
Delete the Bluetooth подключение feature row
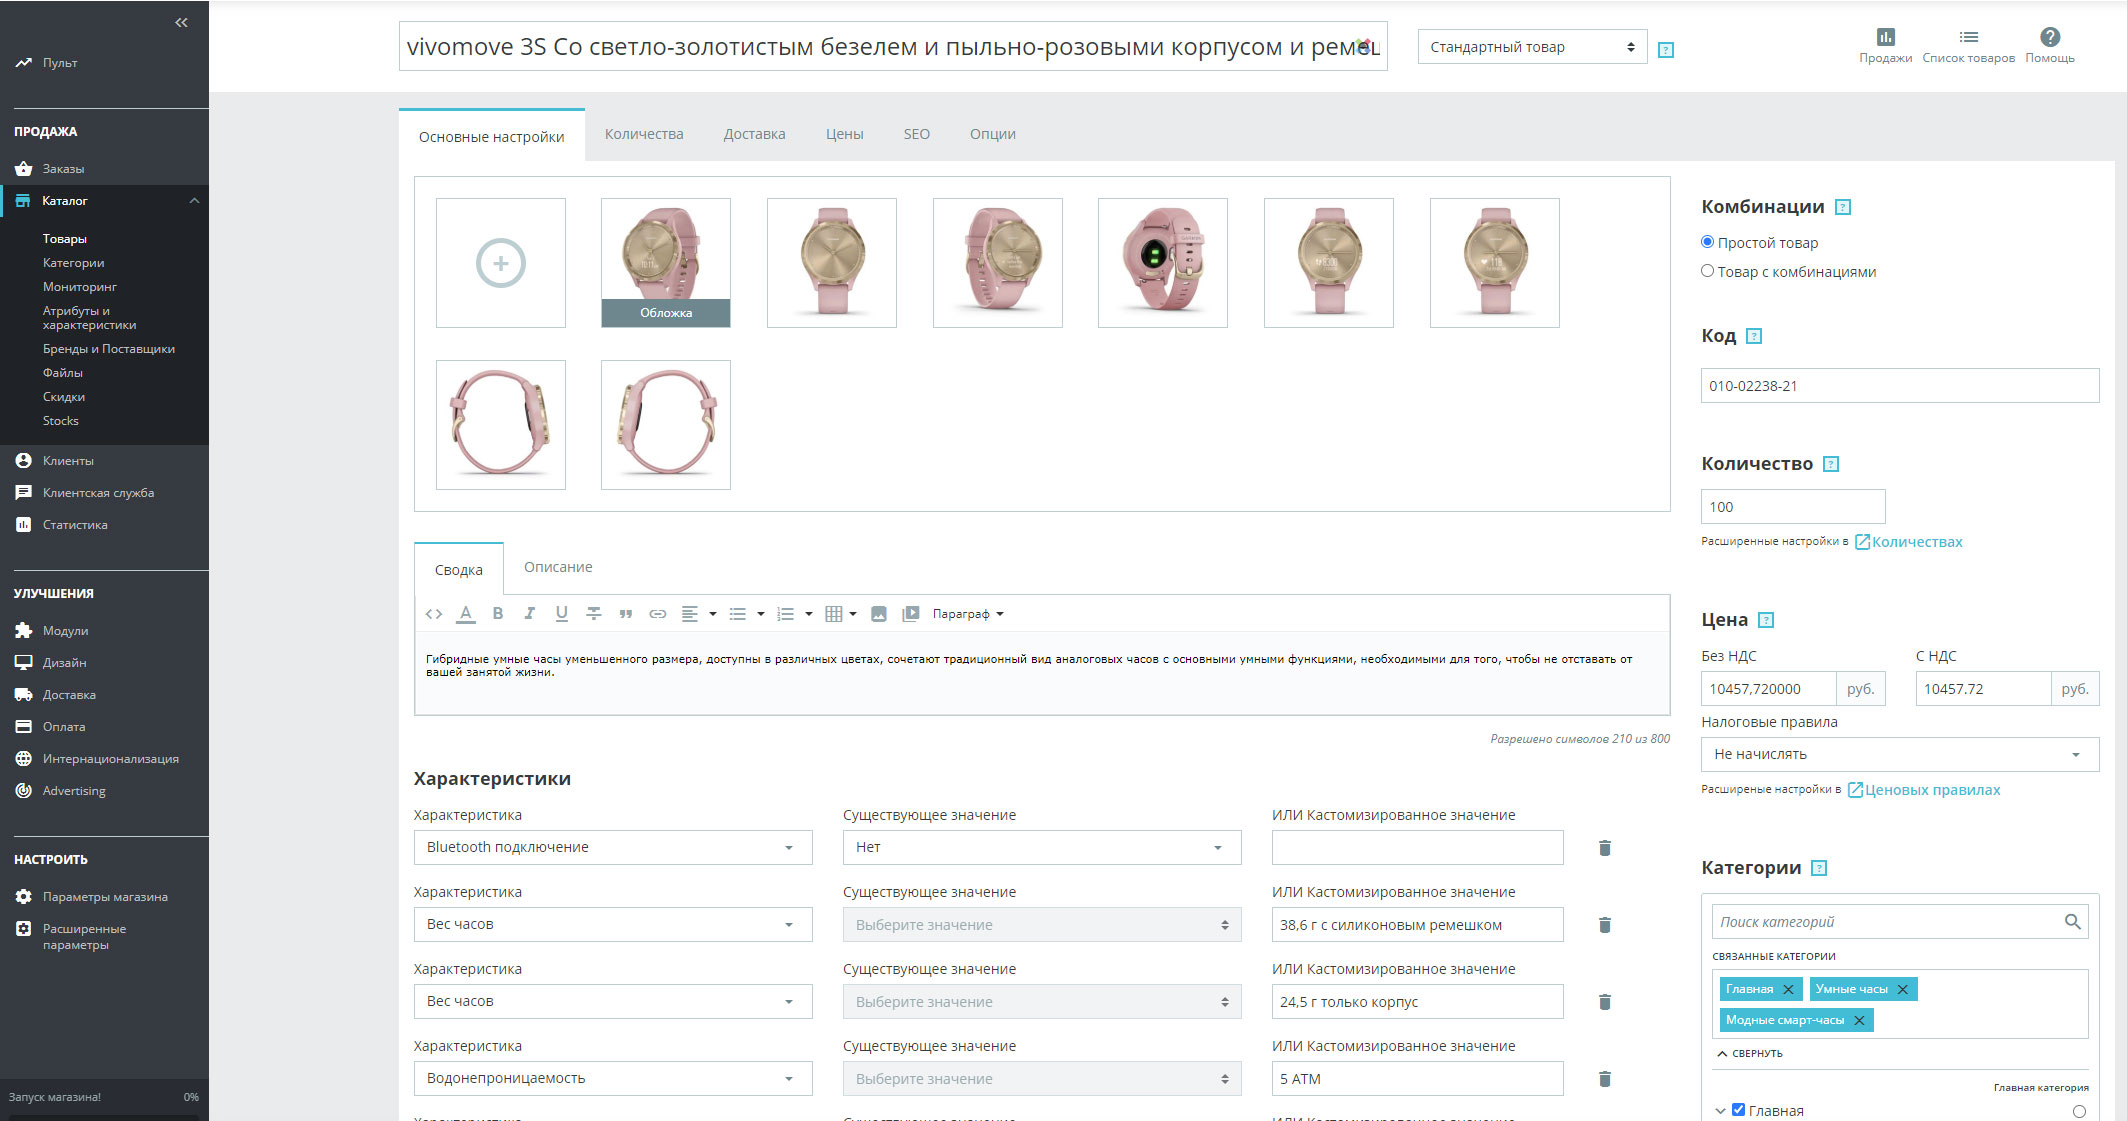[1605, 848]
